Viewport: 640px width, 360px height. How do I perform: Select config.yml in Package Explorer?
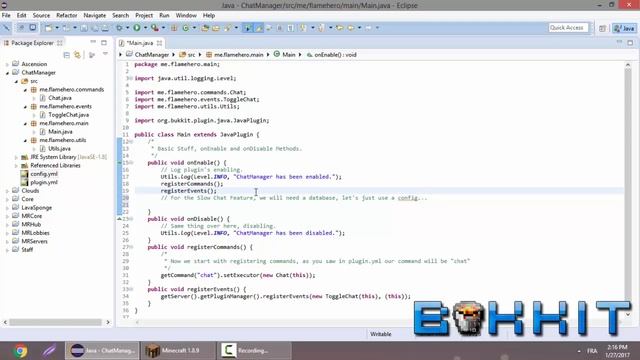click(x=44, y=174)
